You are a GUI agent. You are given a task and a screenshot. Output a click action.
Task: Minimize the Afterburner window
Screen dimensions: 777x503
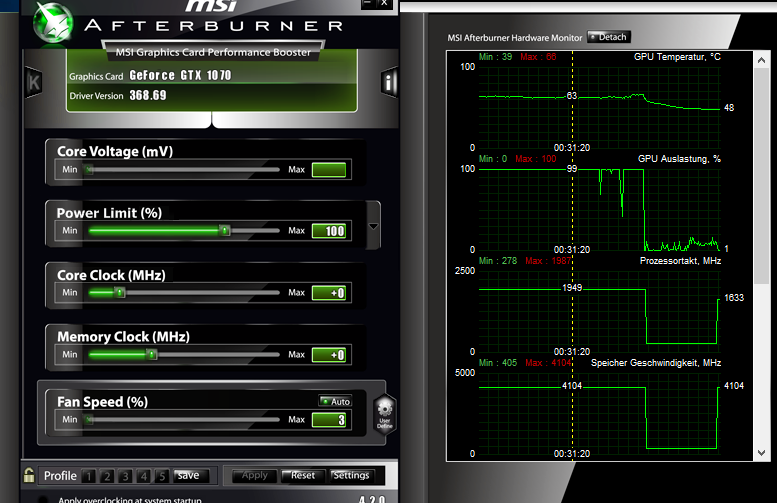(367, 3)
